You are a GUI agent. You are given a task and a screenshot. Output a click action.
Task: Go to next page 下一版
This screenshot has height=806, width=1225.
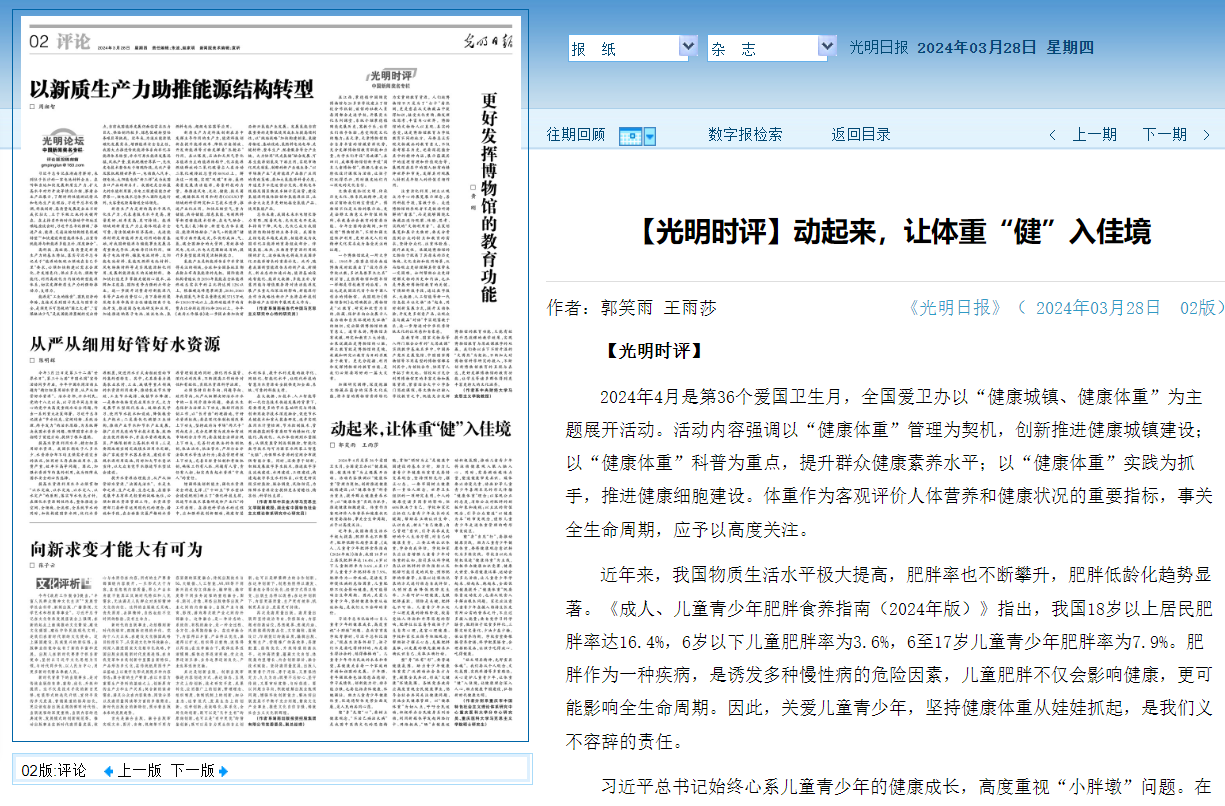point(193,771)
